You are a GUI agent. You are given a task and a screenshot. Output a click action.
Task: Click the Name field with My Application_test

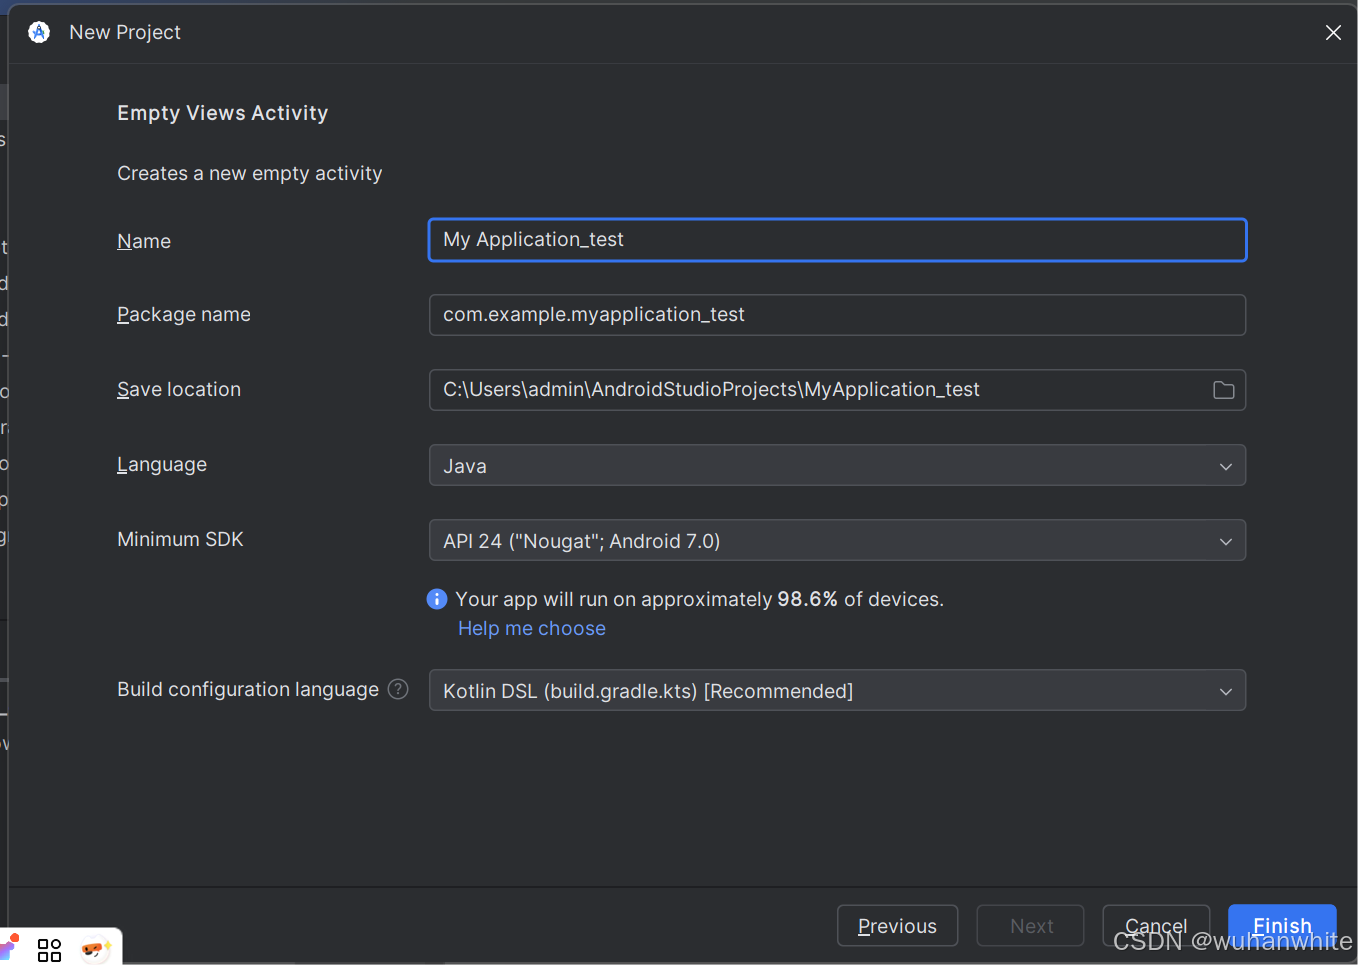click(837, 240)
